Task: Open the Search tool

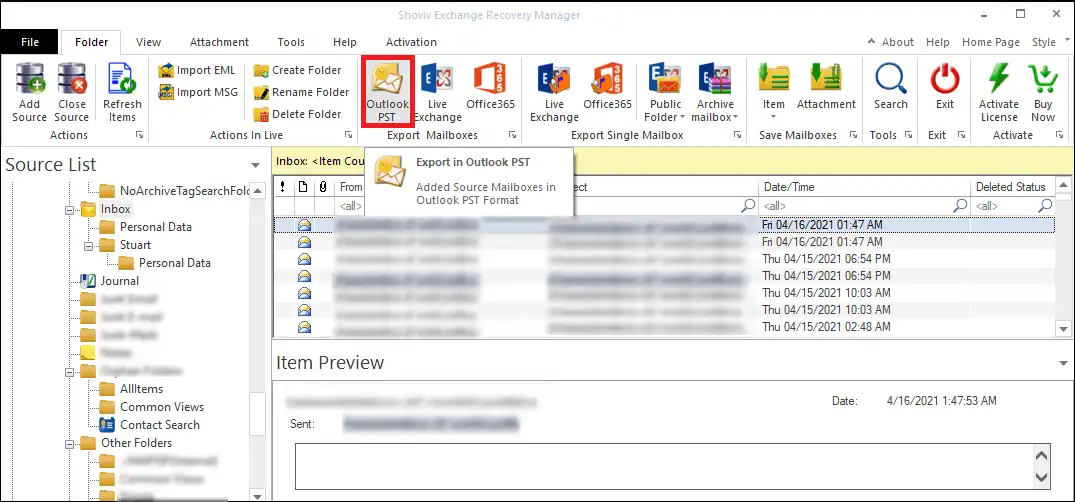Action: coord(891,86)
